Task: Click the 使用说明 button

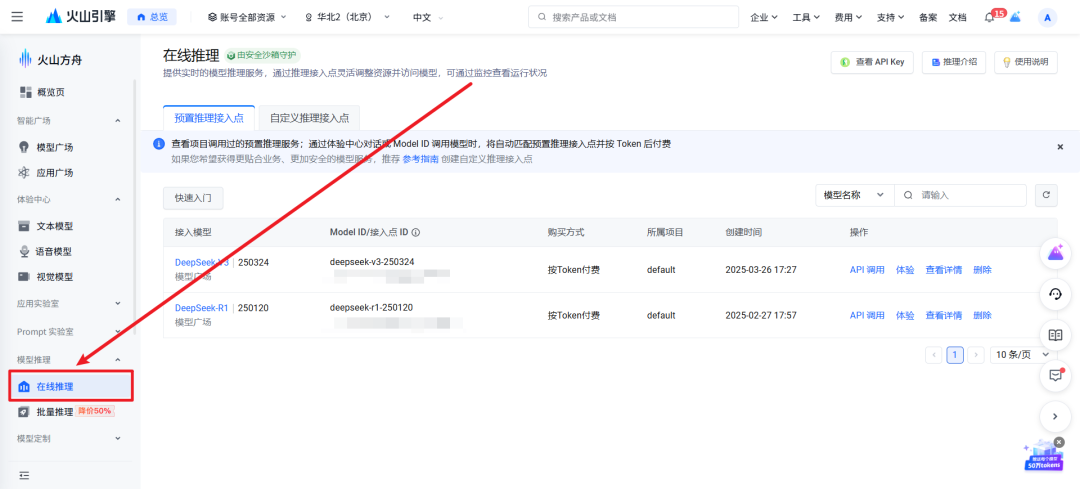Action: [1025, 62]
